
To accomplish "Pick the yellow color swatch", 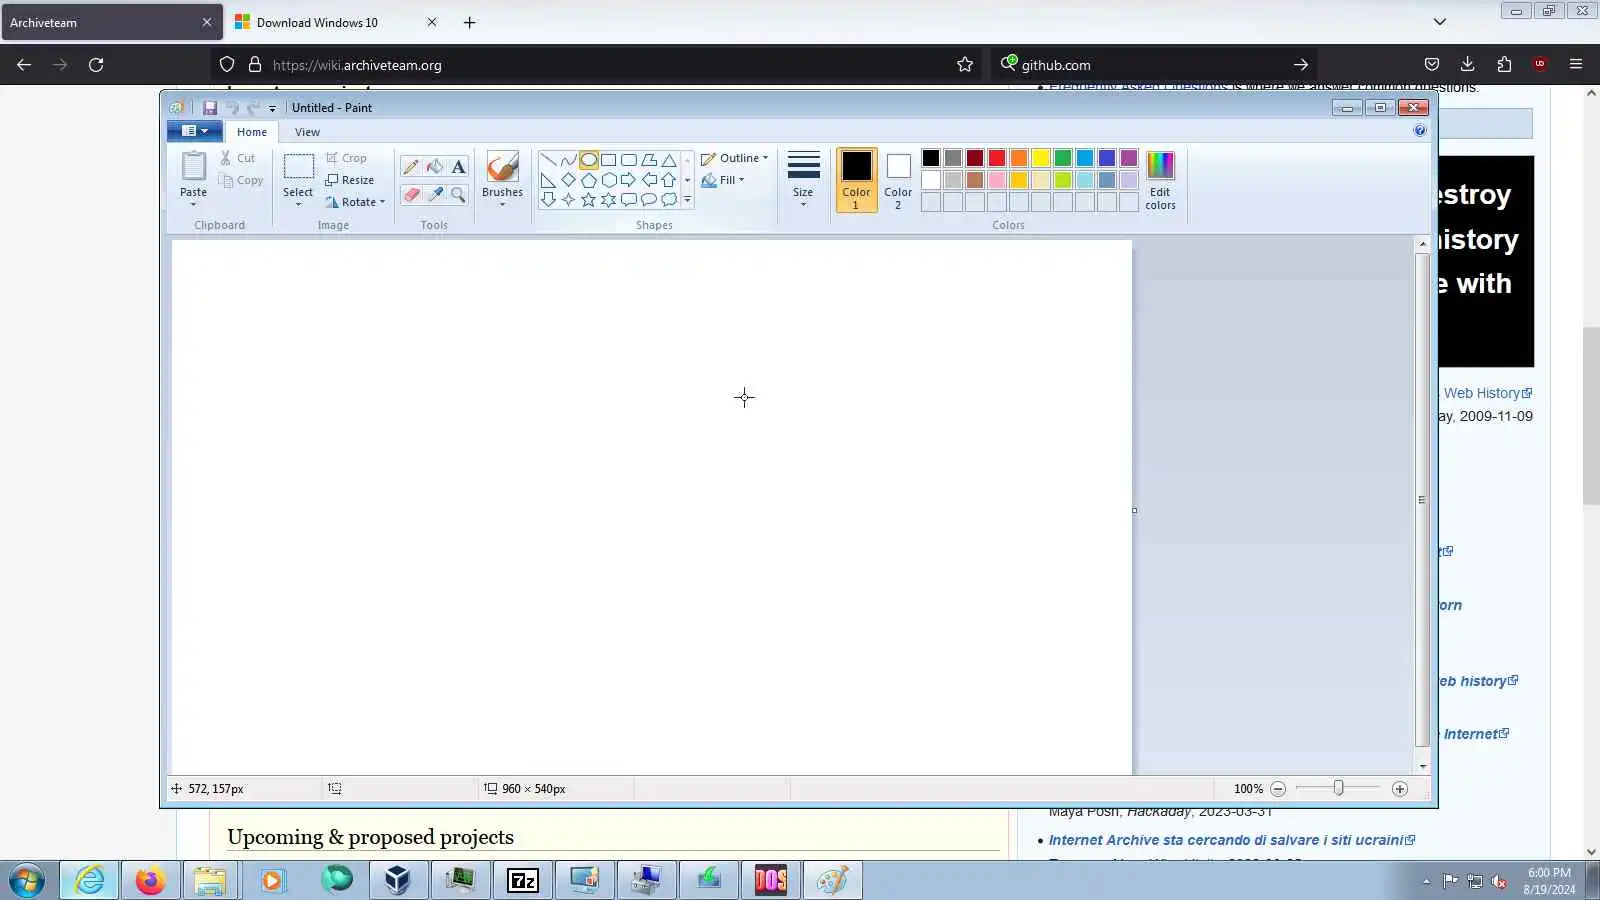I will tap(1041, 158).
